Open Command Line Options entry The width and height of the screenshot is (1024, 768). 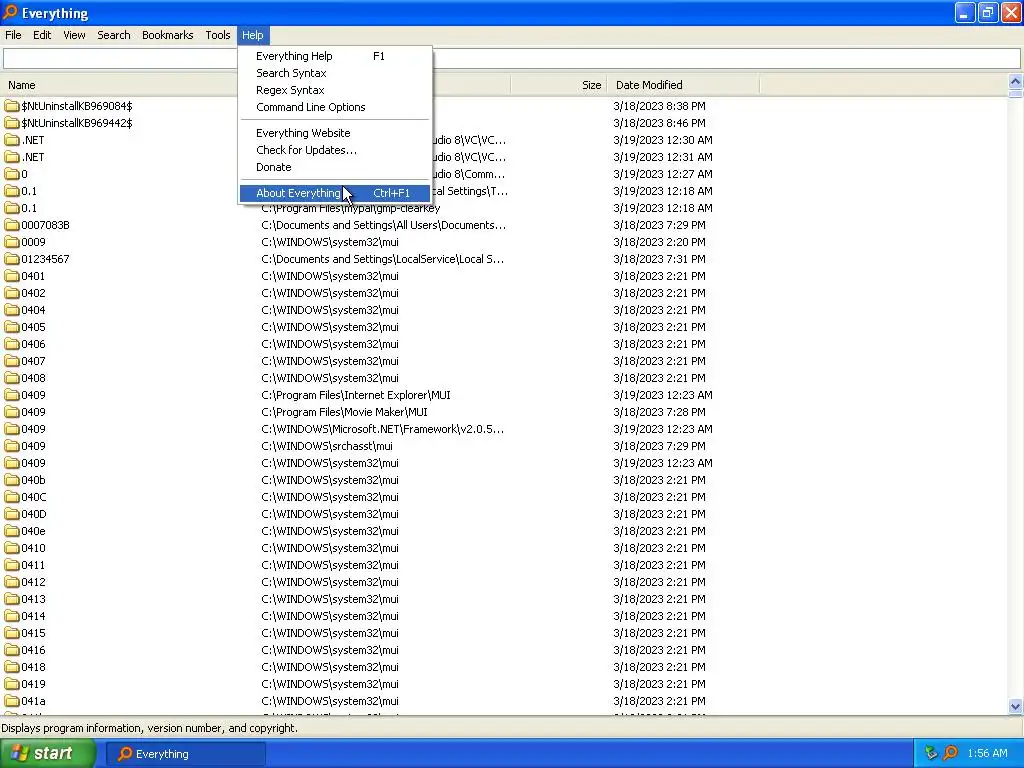point(334,107)
